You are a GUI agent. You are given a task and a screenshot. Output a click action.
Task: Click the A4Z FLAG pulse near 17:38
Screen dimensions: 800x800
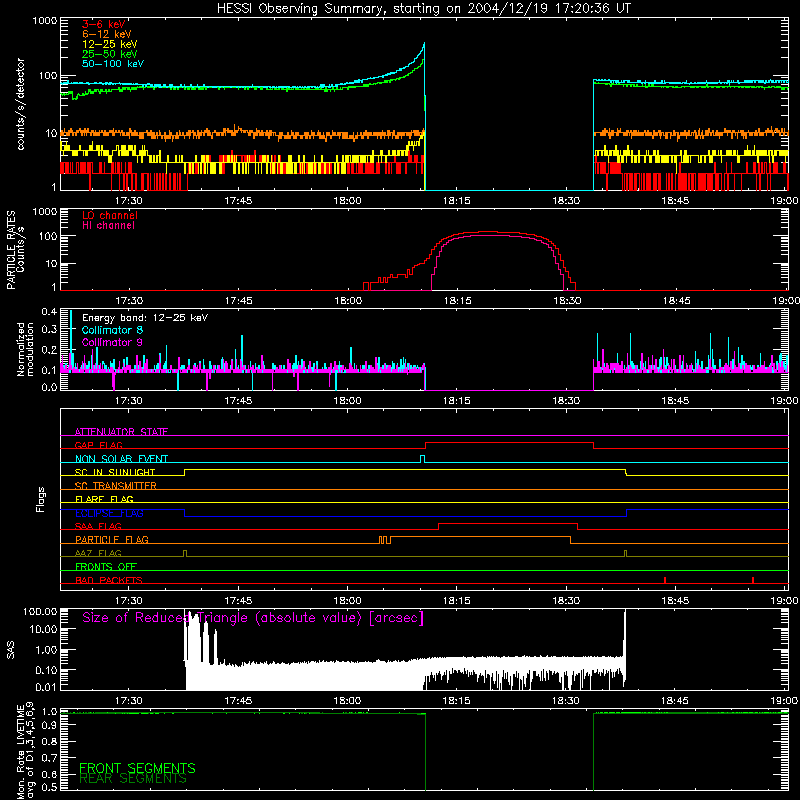pyautogui.click(x=185, y=554)
